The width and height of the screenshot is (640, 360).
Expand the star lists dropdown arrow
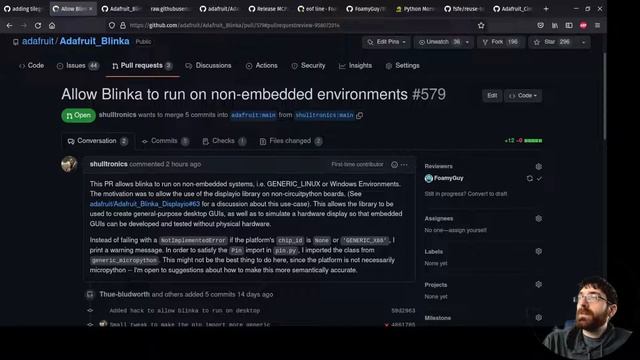tap(583, 42)
